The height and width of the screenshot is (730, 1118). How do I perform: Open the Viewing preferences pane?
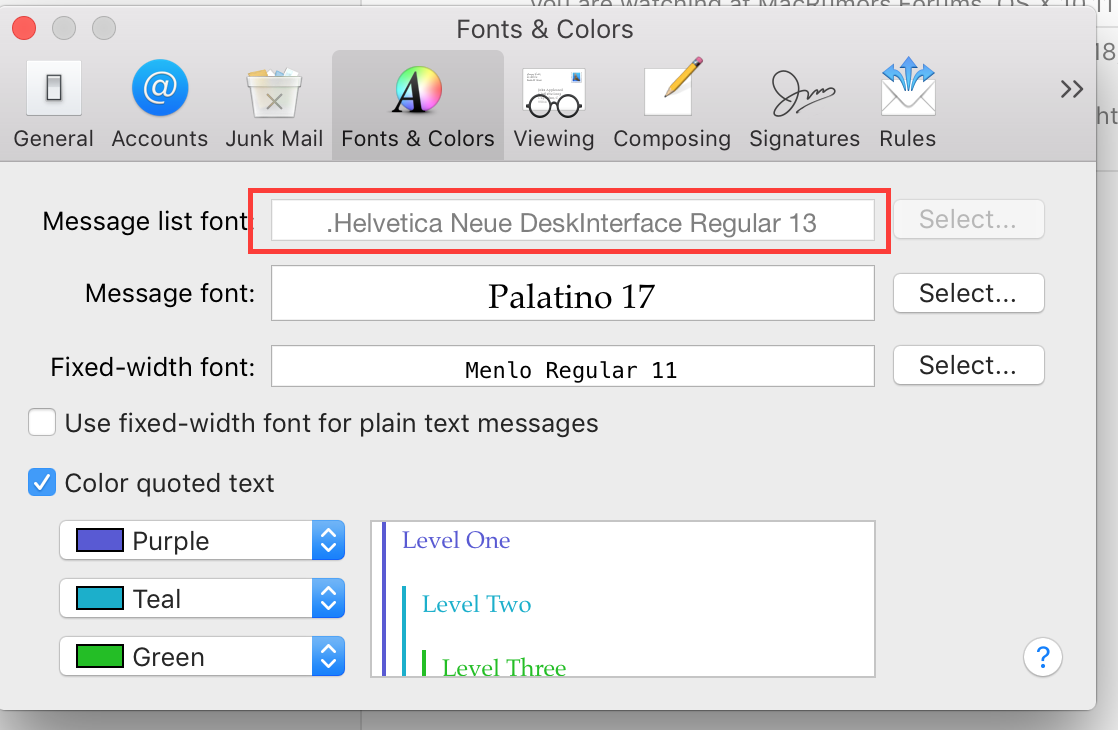[x=554, y=104]
